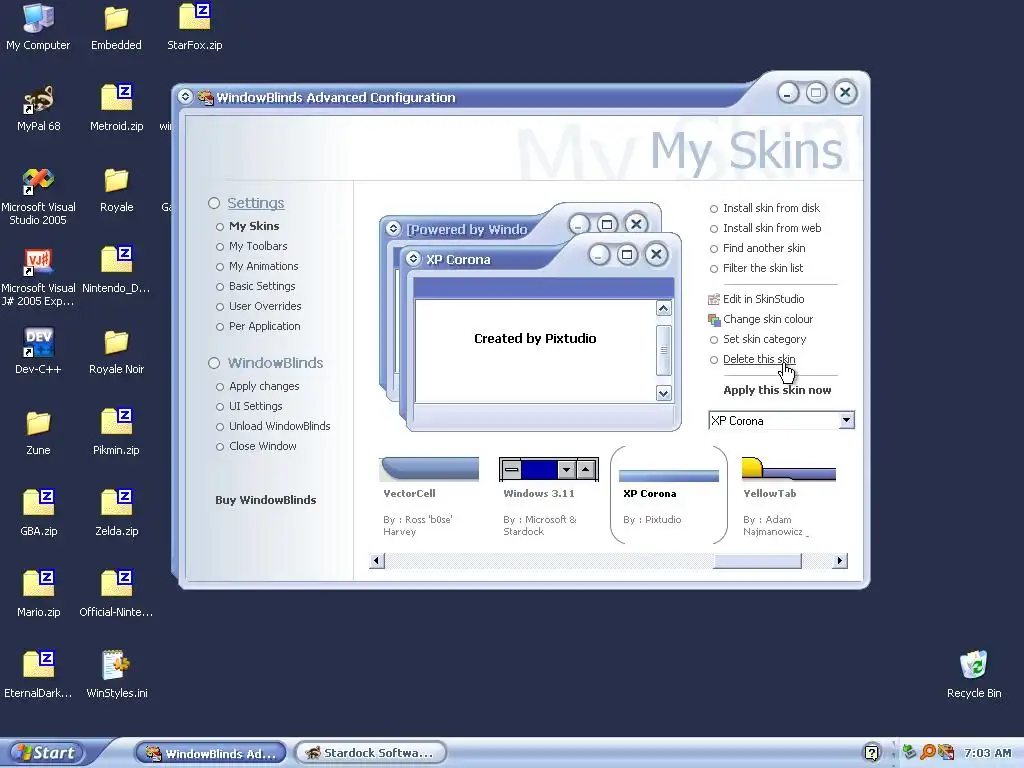The width and height of the screenshot is (1024, 768).
Task: Click Apply changes in sidebar
Action: point(264,386)
